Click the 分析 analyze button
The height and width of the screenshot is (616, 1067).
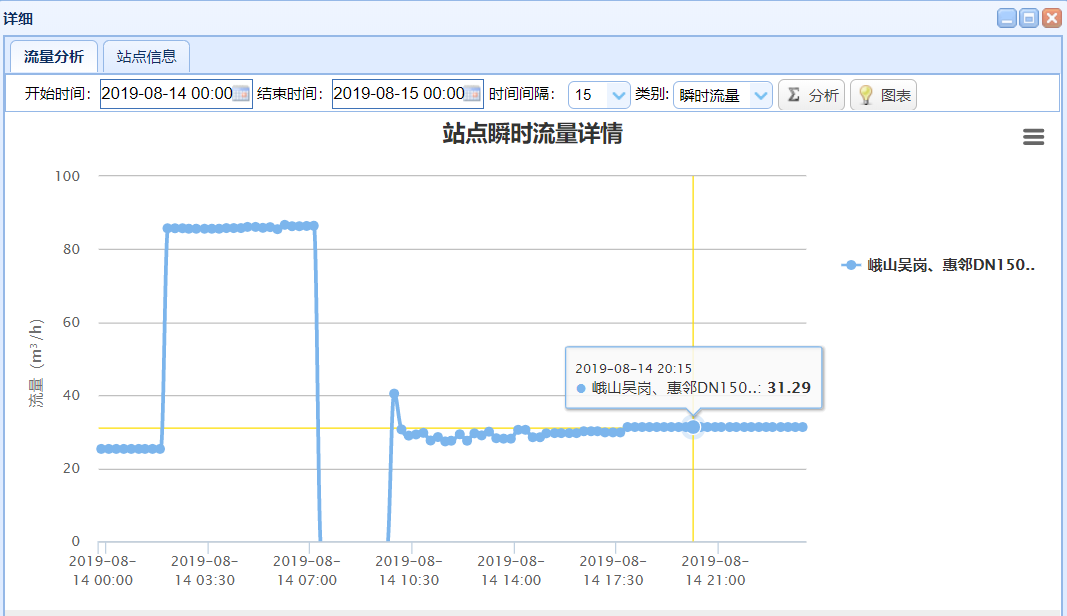811,95
